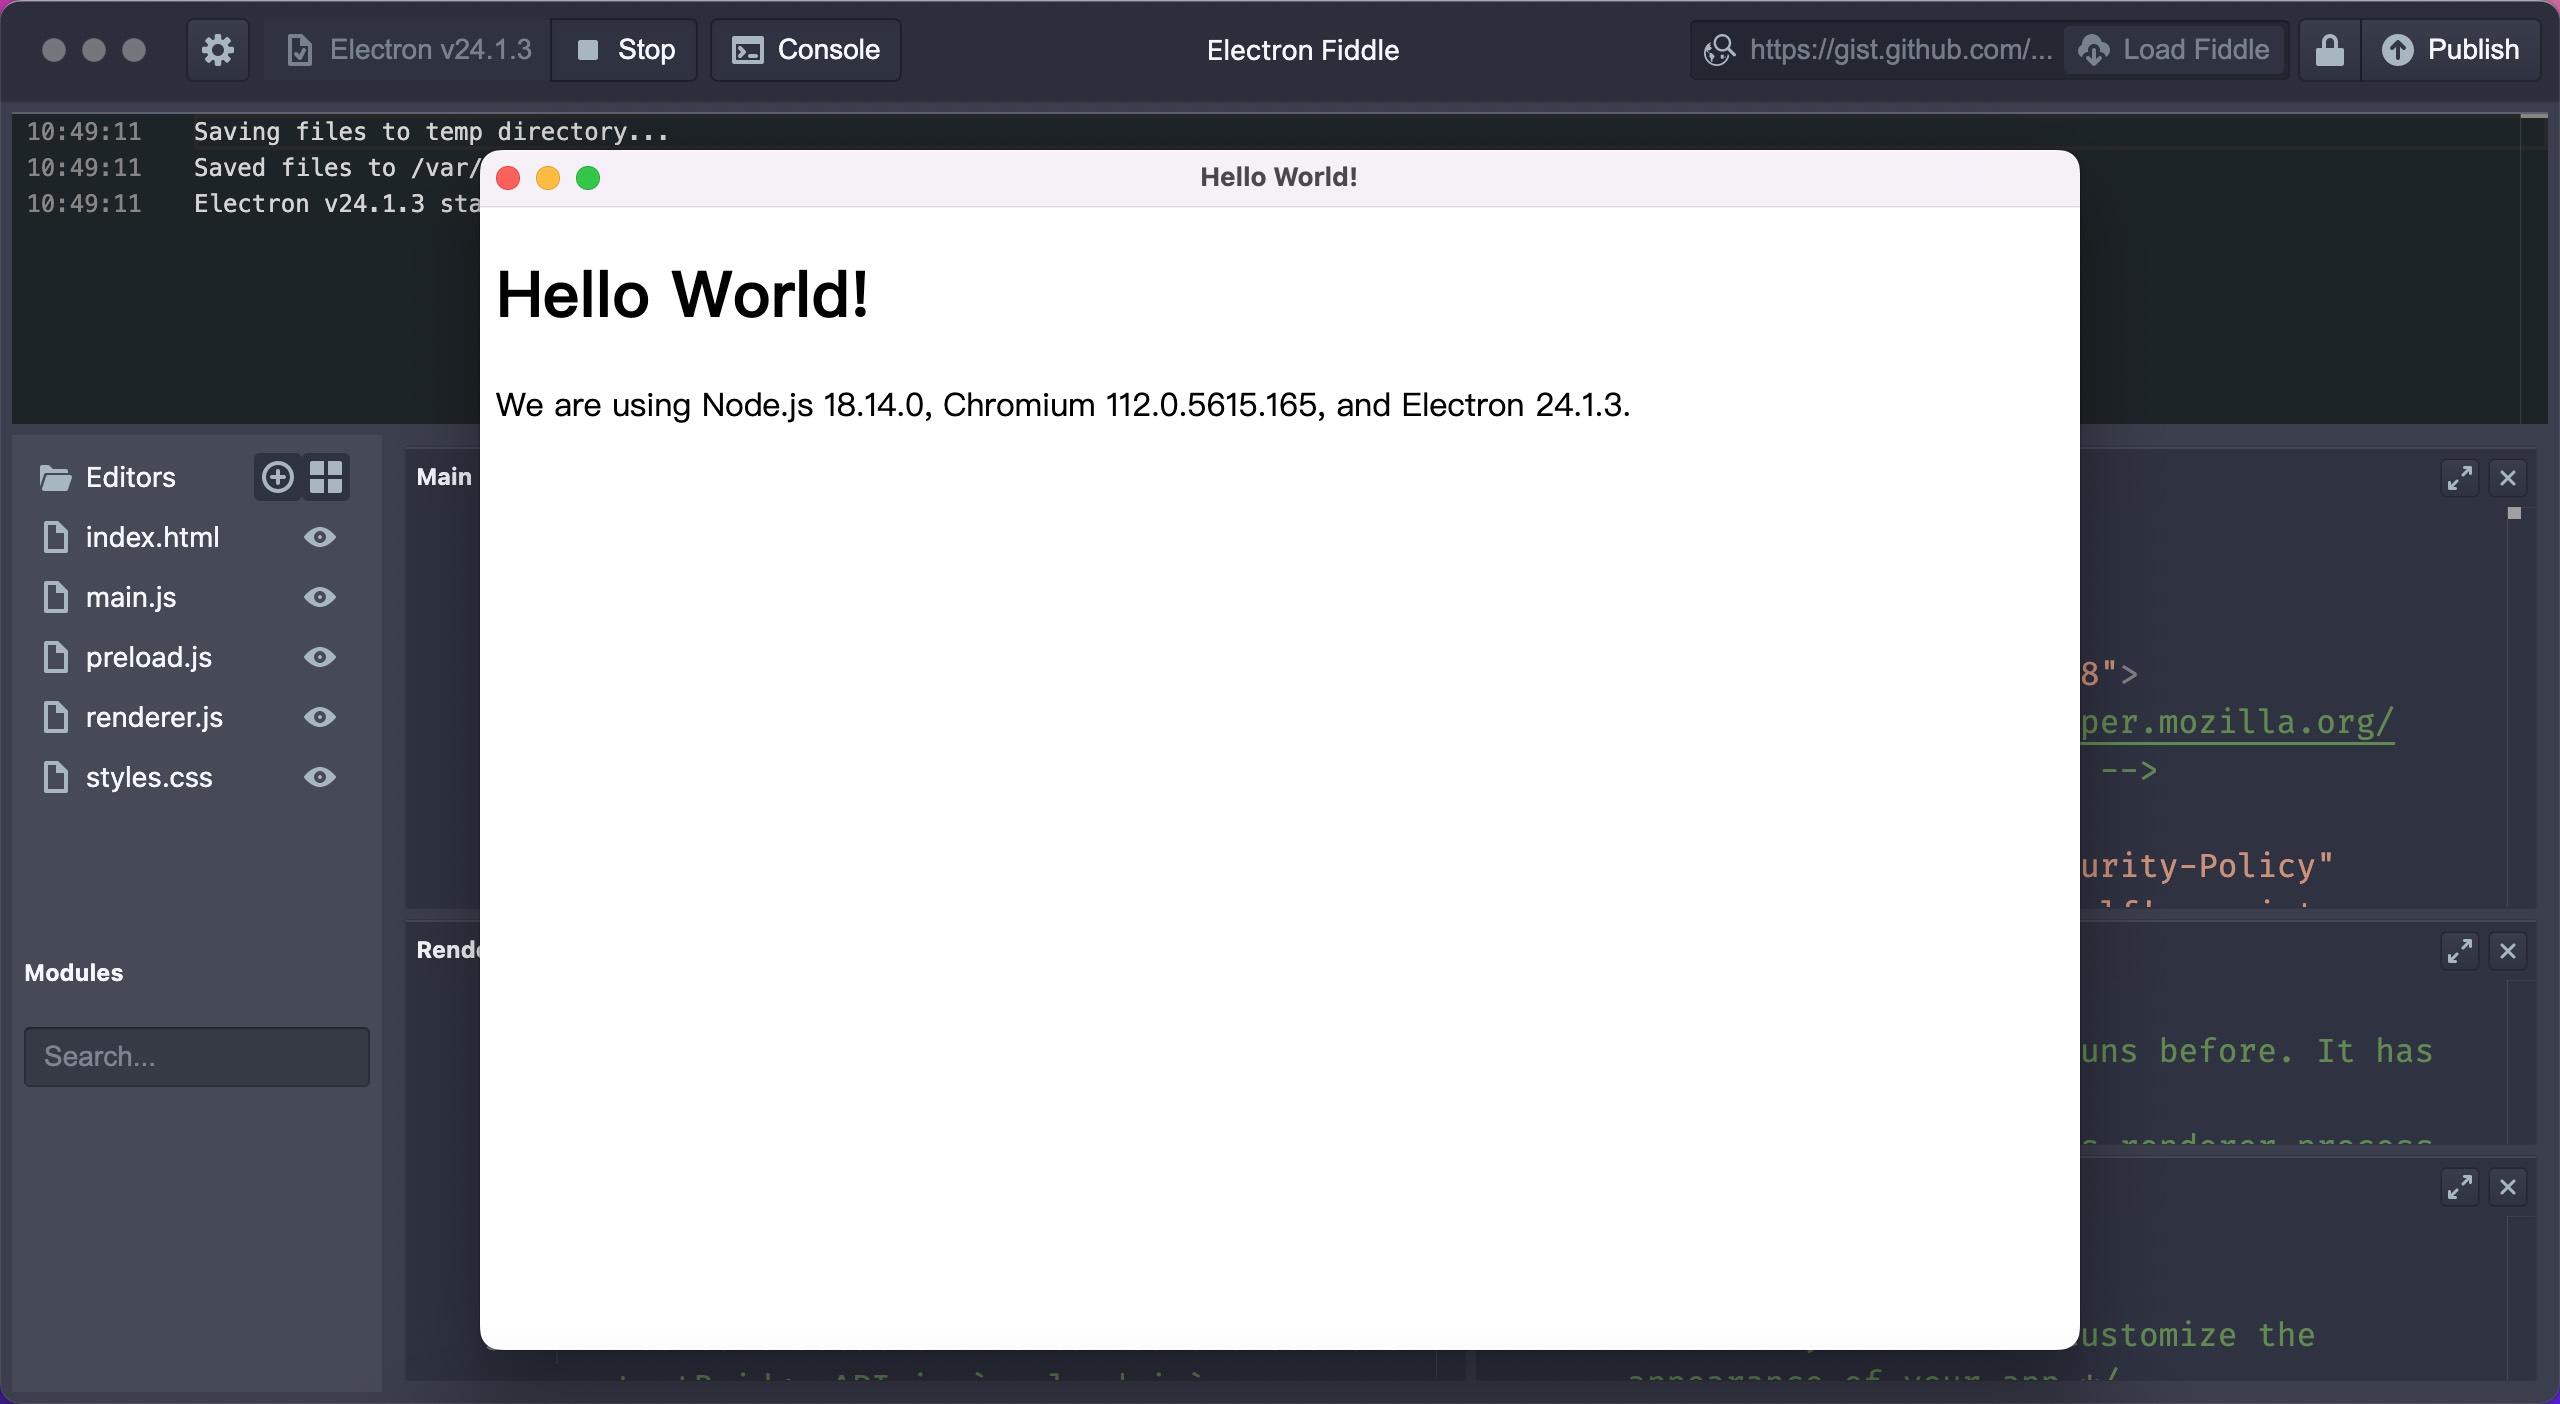Screen dimensions: 2560x1404
Task: Click the Modules section heading
Action: click(74, 973)
